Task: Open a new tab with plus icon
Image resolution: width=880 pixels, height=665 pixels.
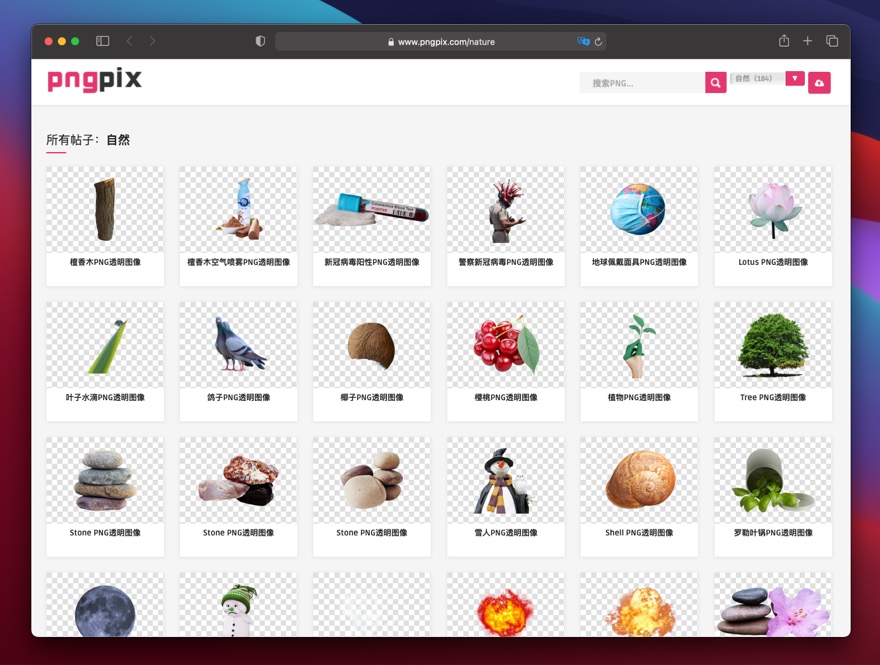Action: pos(808,40)
